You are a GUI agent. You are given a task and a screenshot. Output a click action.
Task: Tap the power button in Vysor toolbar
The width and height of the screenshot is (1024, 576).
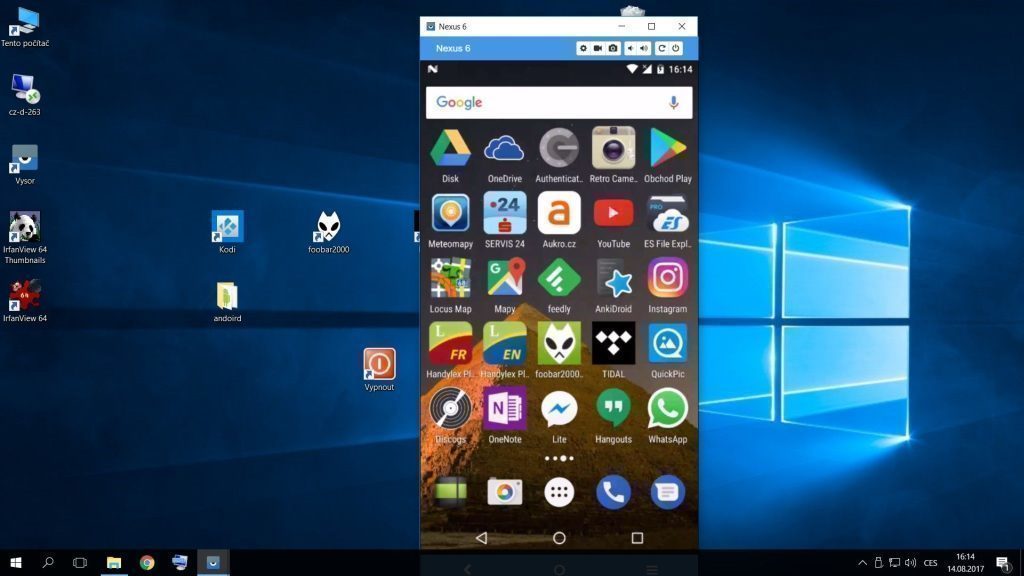[675, 48]
